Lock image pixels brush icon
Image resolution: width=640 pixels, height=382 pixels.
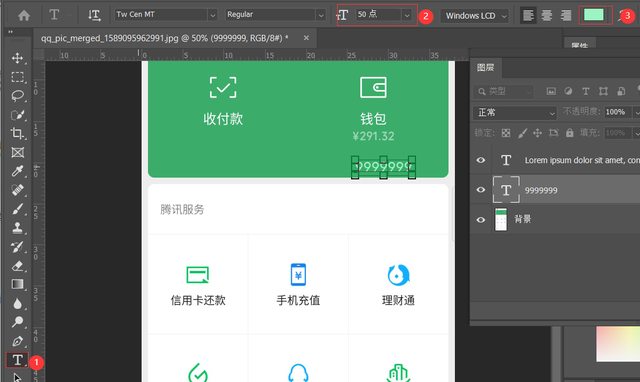522,133
